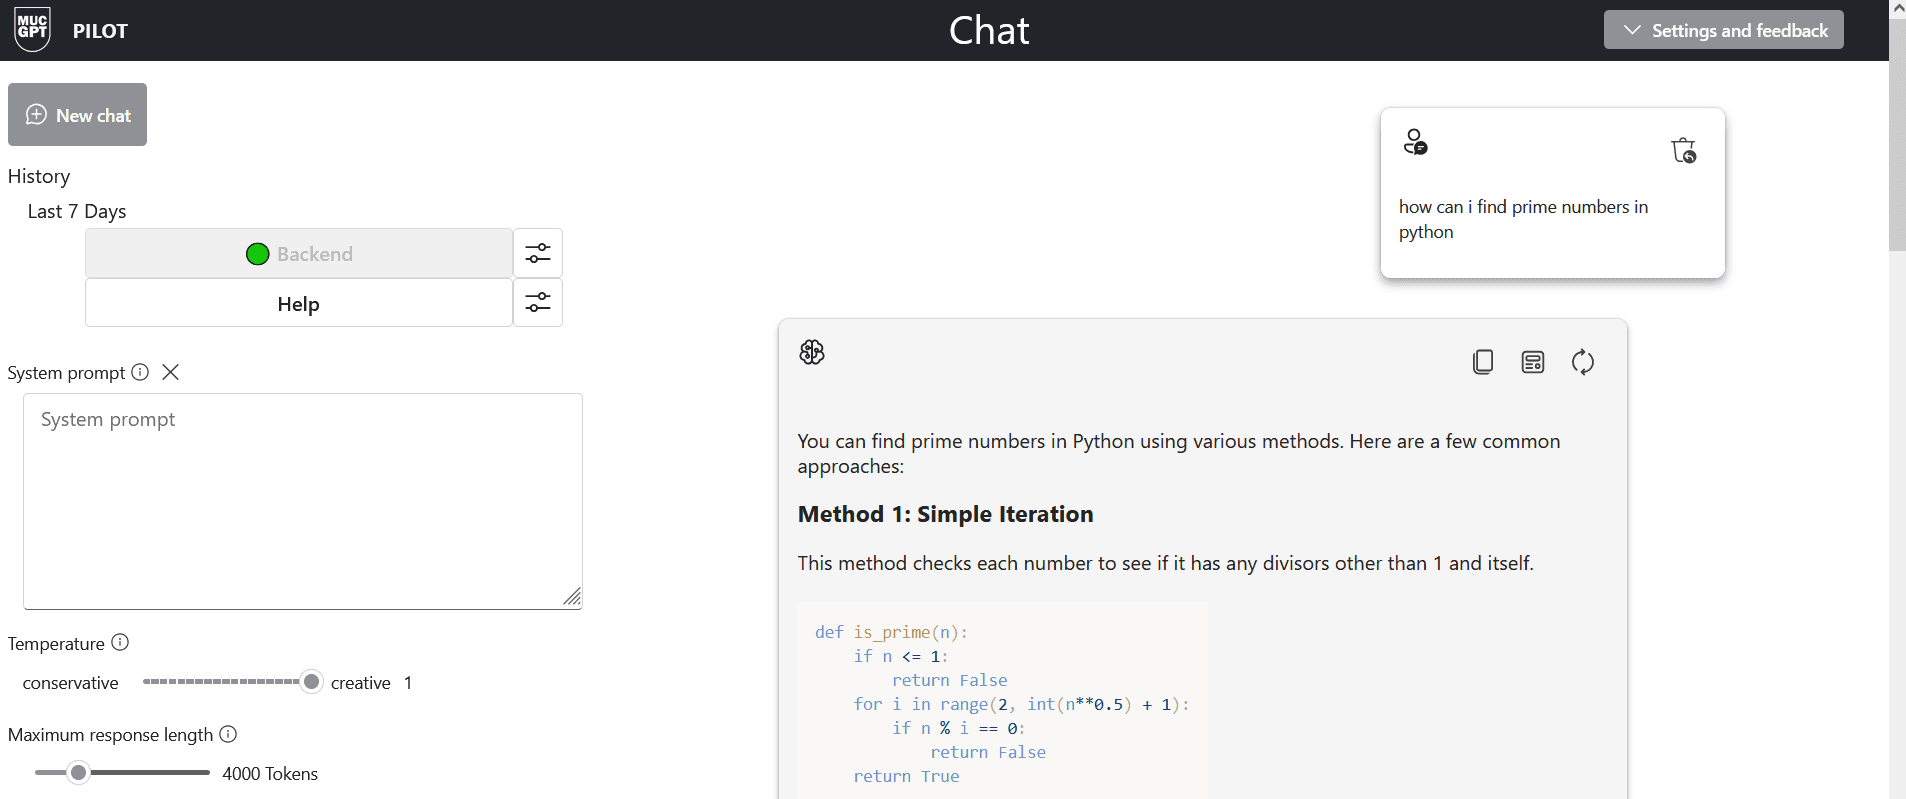Expand the Settings and feedback dropdown
Screen dimensions: 1906x799
tap(1723, 30)
